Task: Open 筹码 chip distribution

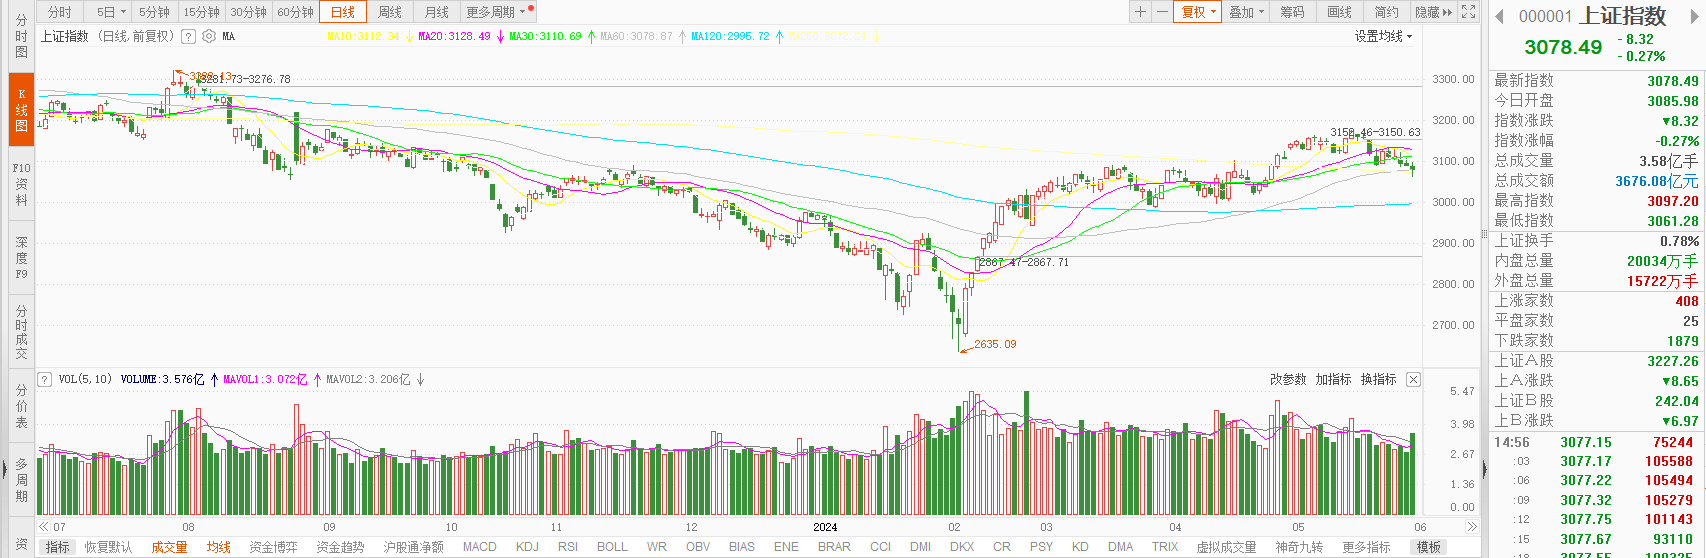Action: 1292,12
